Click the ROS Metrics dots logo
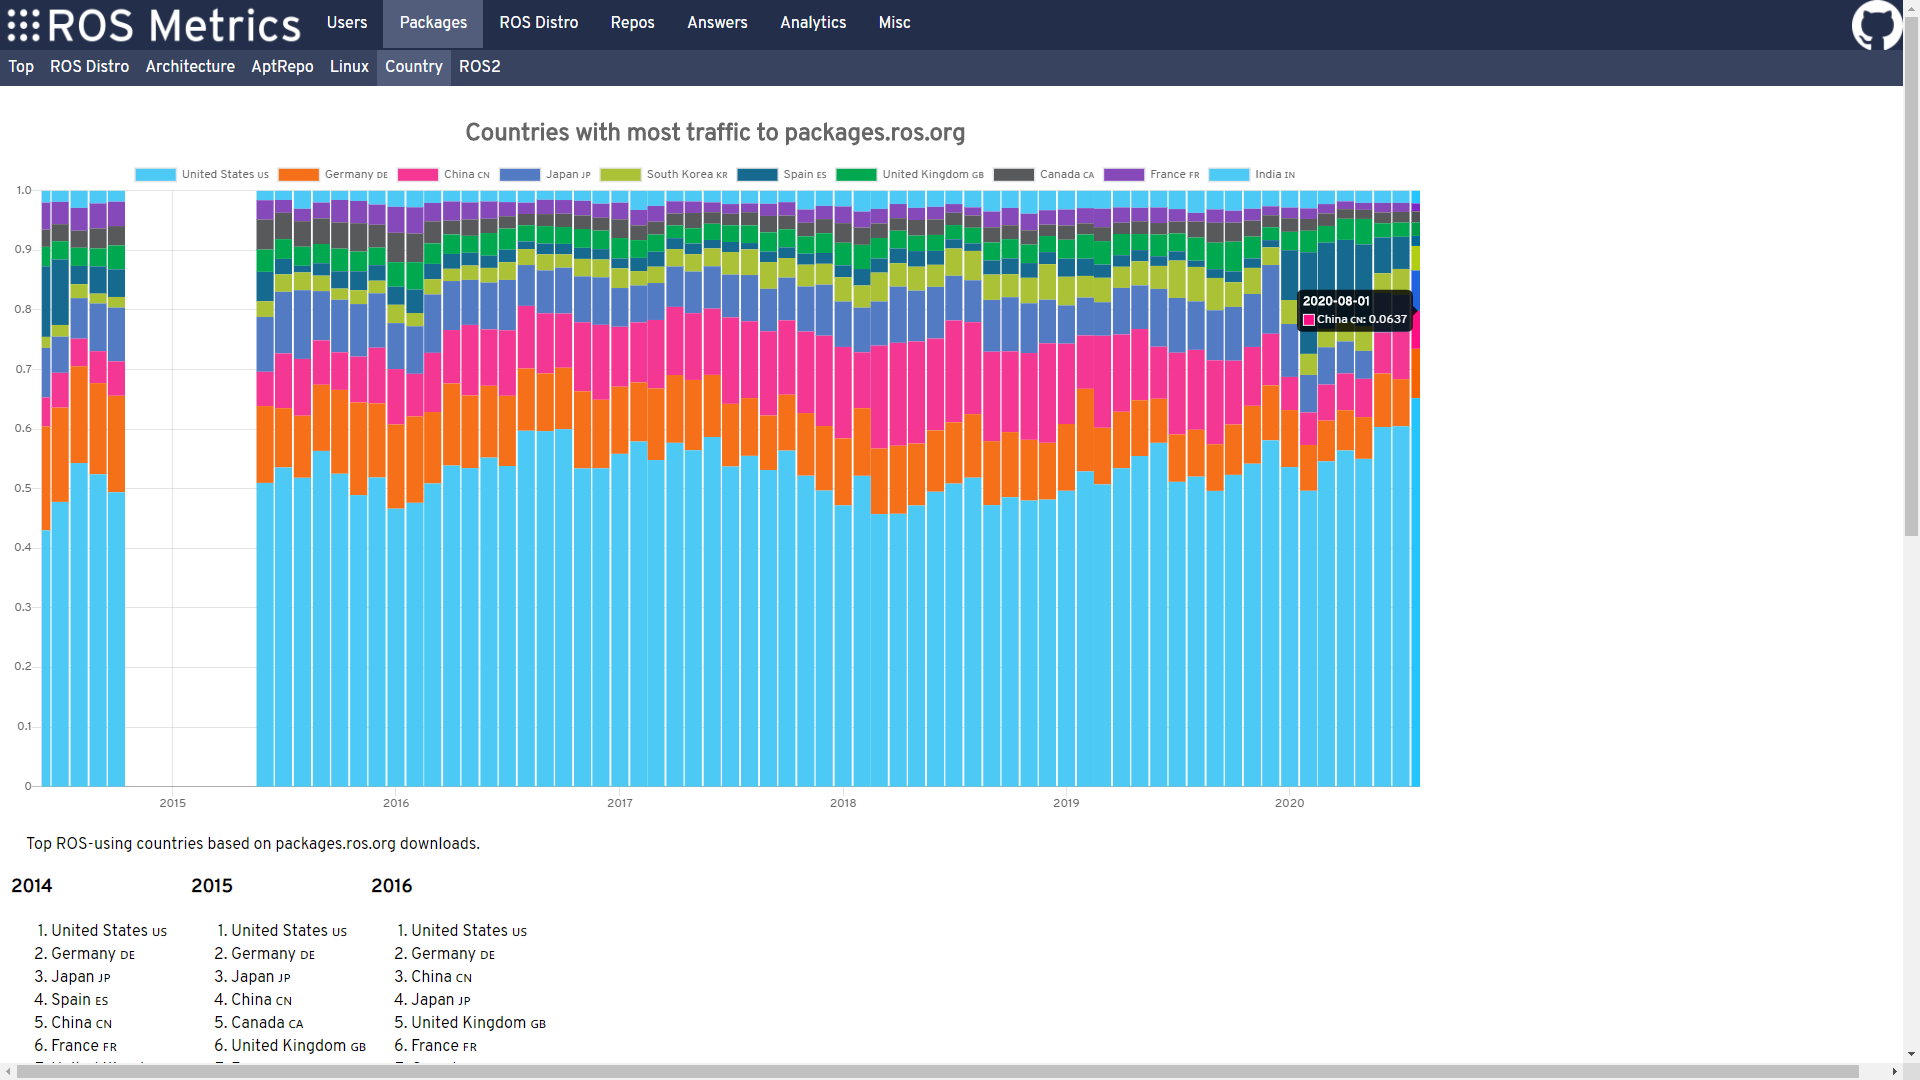 pyautogui.click(x=24, y=25)
